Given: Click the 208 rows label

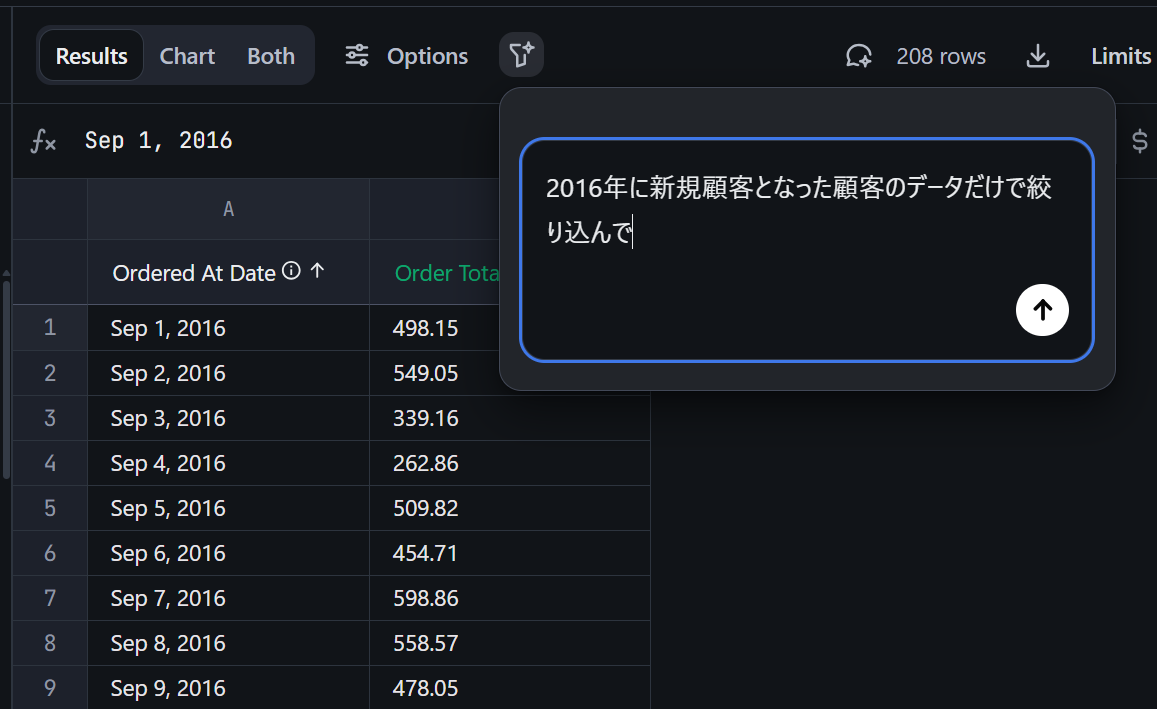Looking at the screenshot, I should (x=941, y=56).
